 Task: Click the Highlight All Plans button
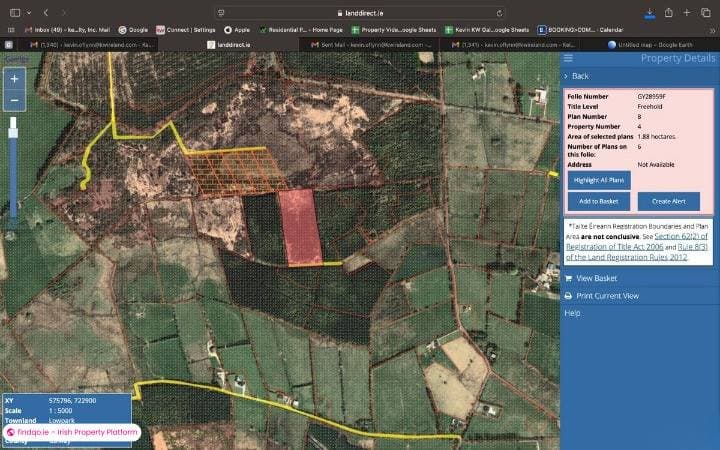[599, 180]
